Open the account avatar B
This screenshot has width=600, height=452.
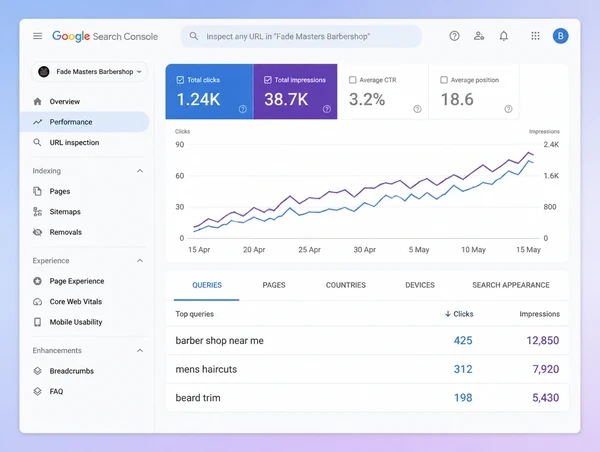tap(560, 36)
